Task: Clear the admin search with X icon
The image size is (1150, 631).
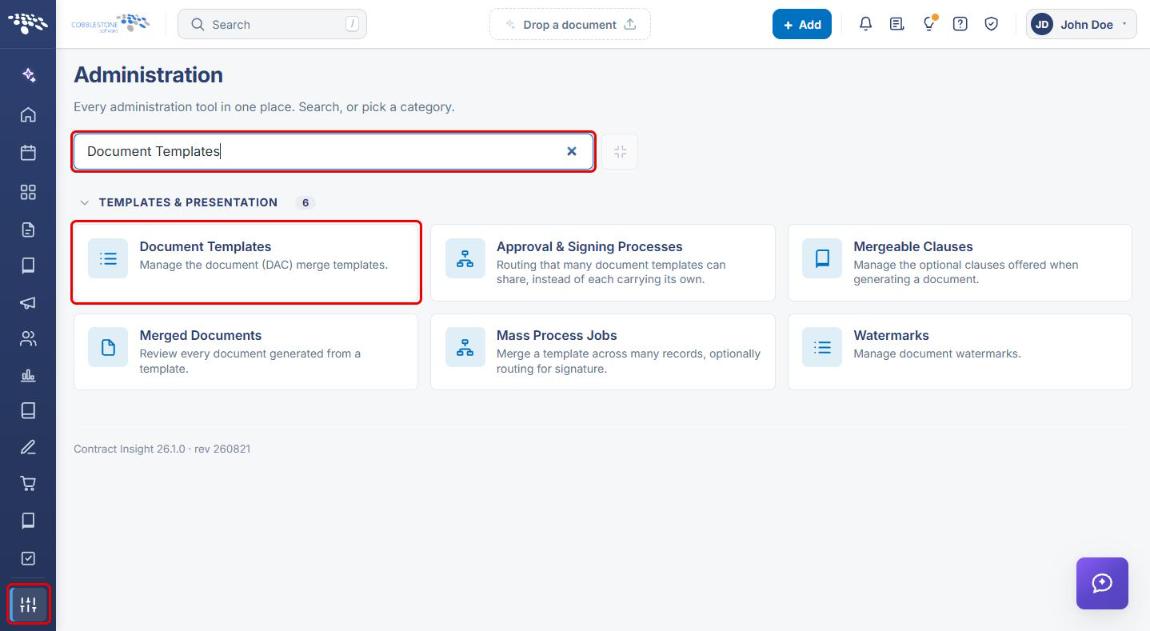Action: (x=571, y=151)
